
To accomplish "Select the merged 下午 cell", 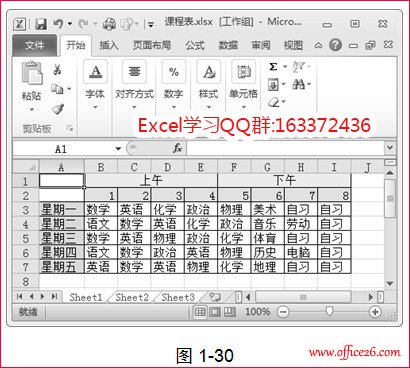I will pyautogui.click(x=284, y=181).
